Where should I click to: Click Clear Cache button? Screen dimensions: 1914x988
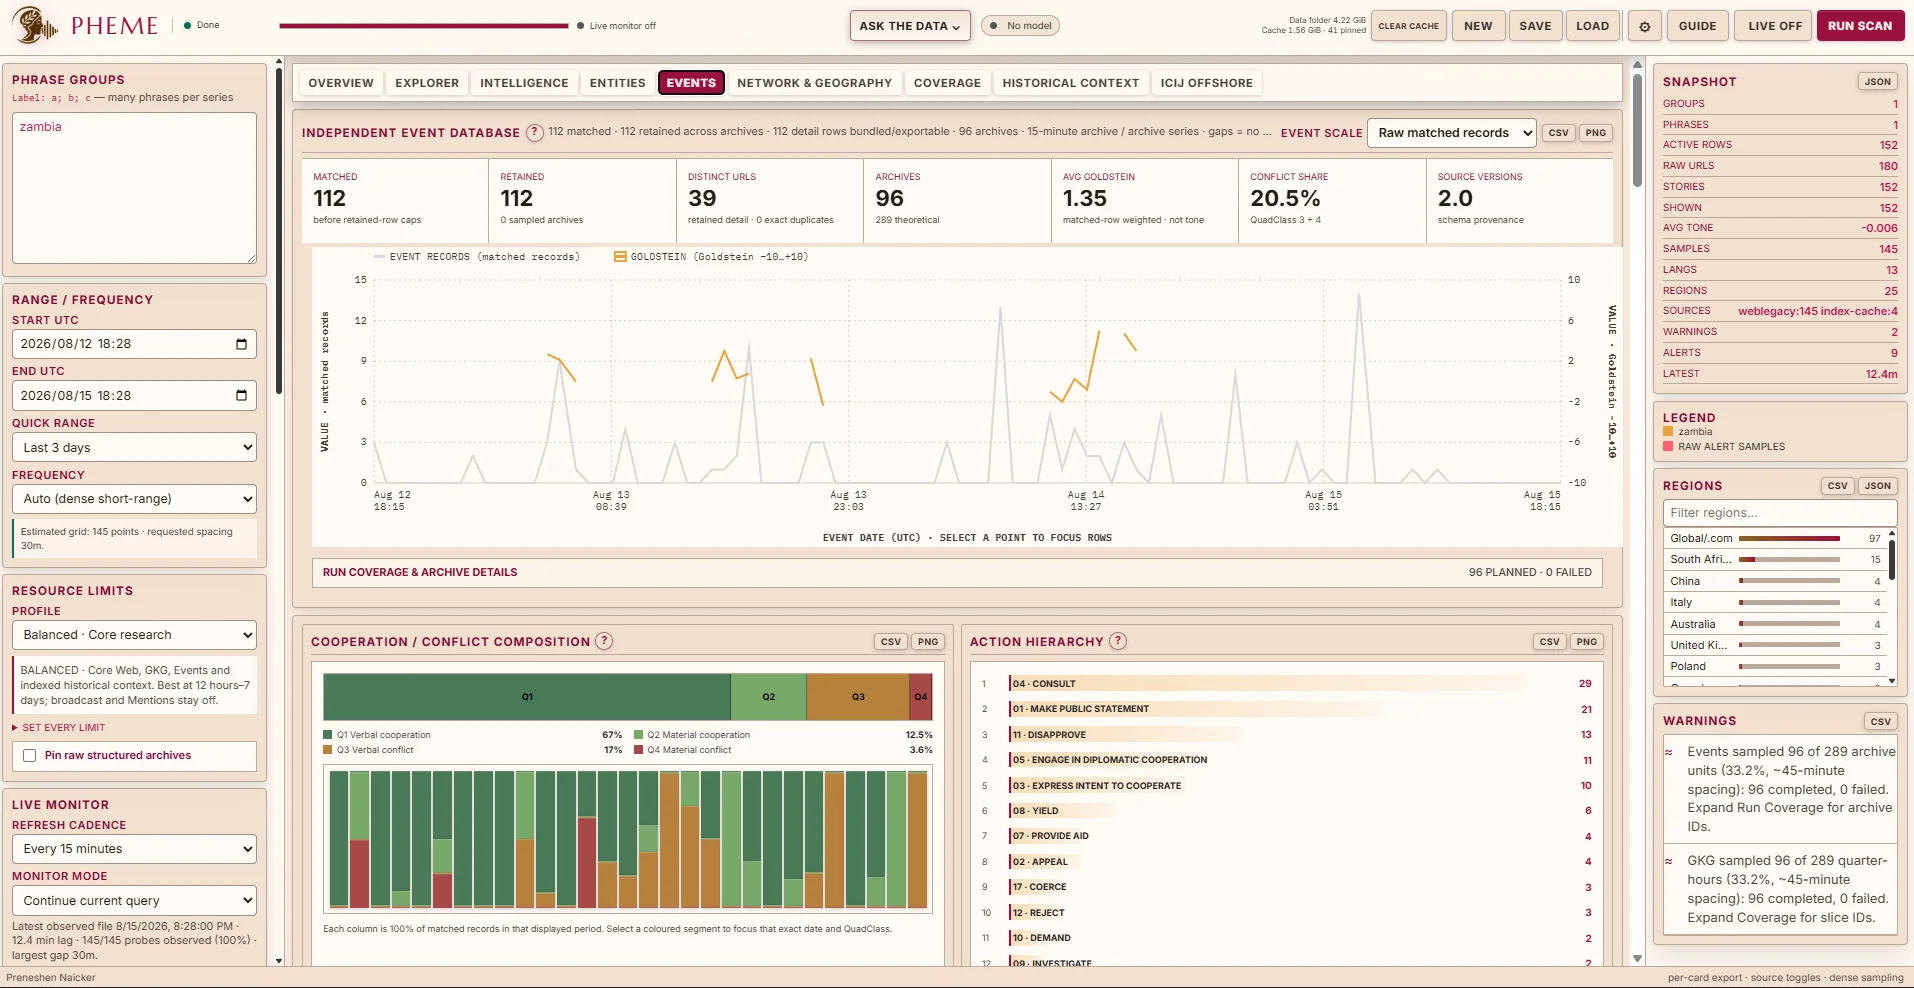pyautogui.click(x=1408, y=27)
